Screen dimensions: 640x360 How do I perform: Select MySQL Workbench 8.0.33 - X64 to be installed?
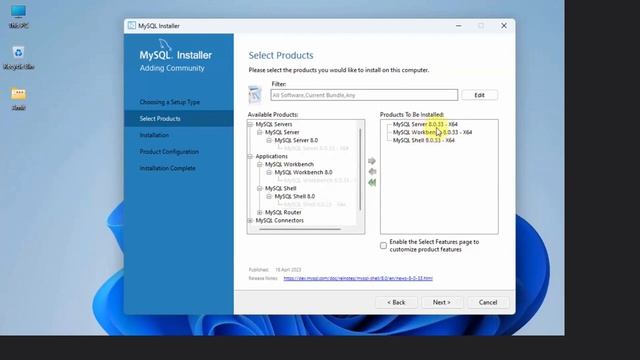coord(432,132)
